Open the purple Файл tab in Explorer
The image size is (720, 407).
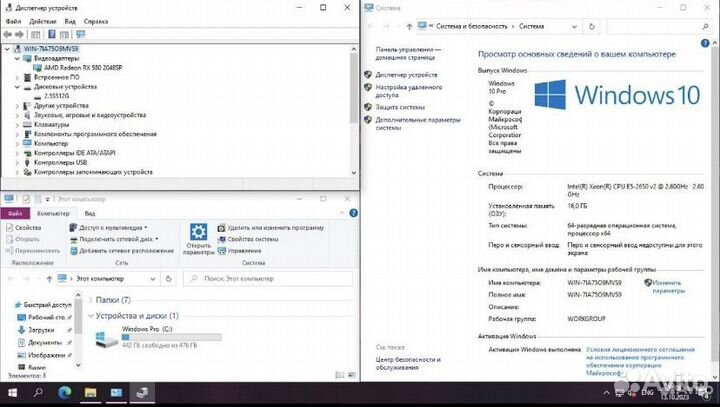point(14,213)
